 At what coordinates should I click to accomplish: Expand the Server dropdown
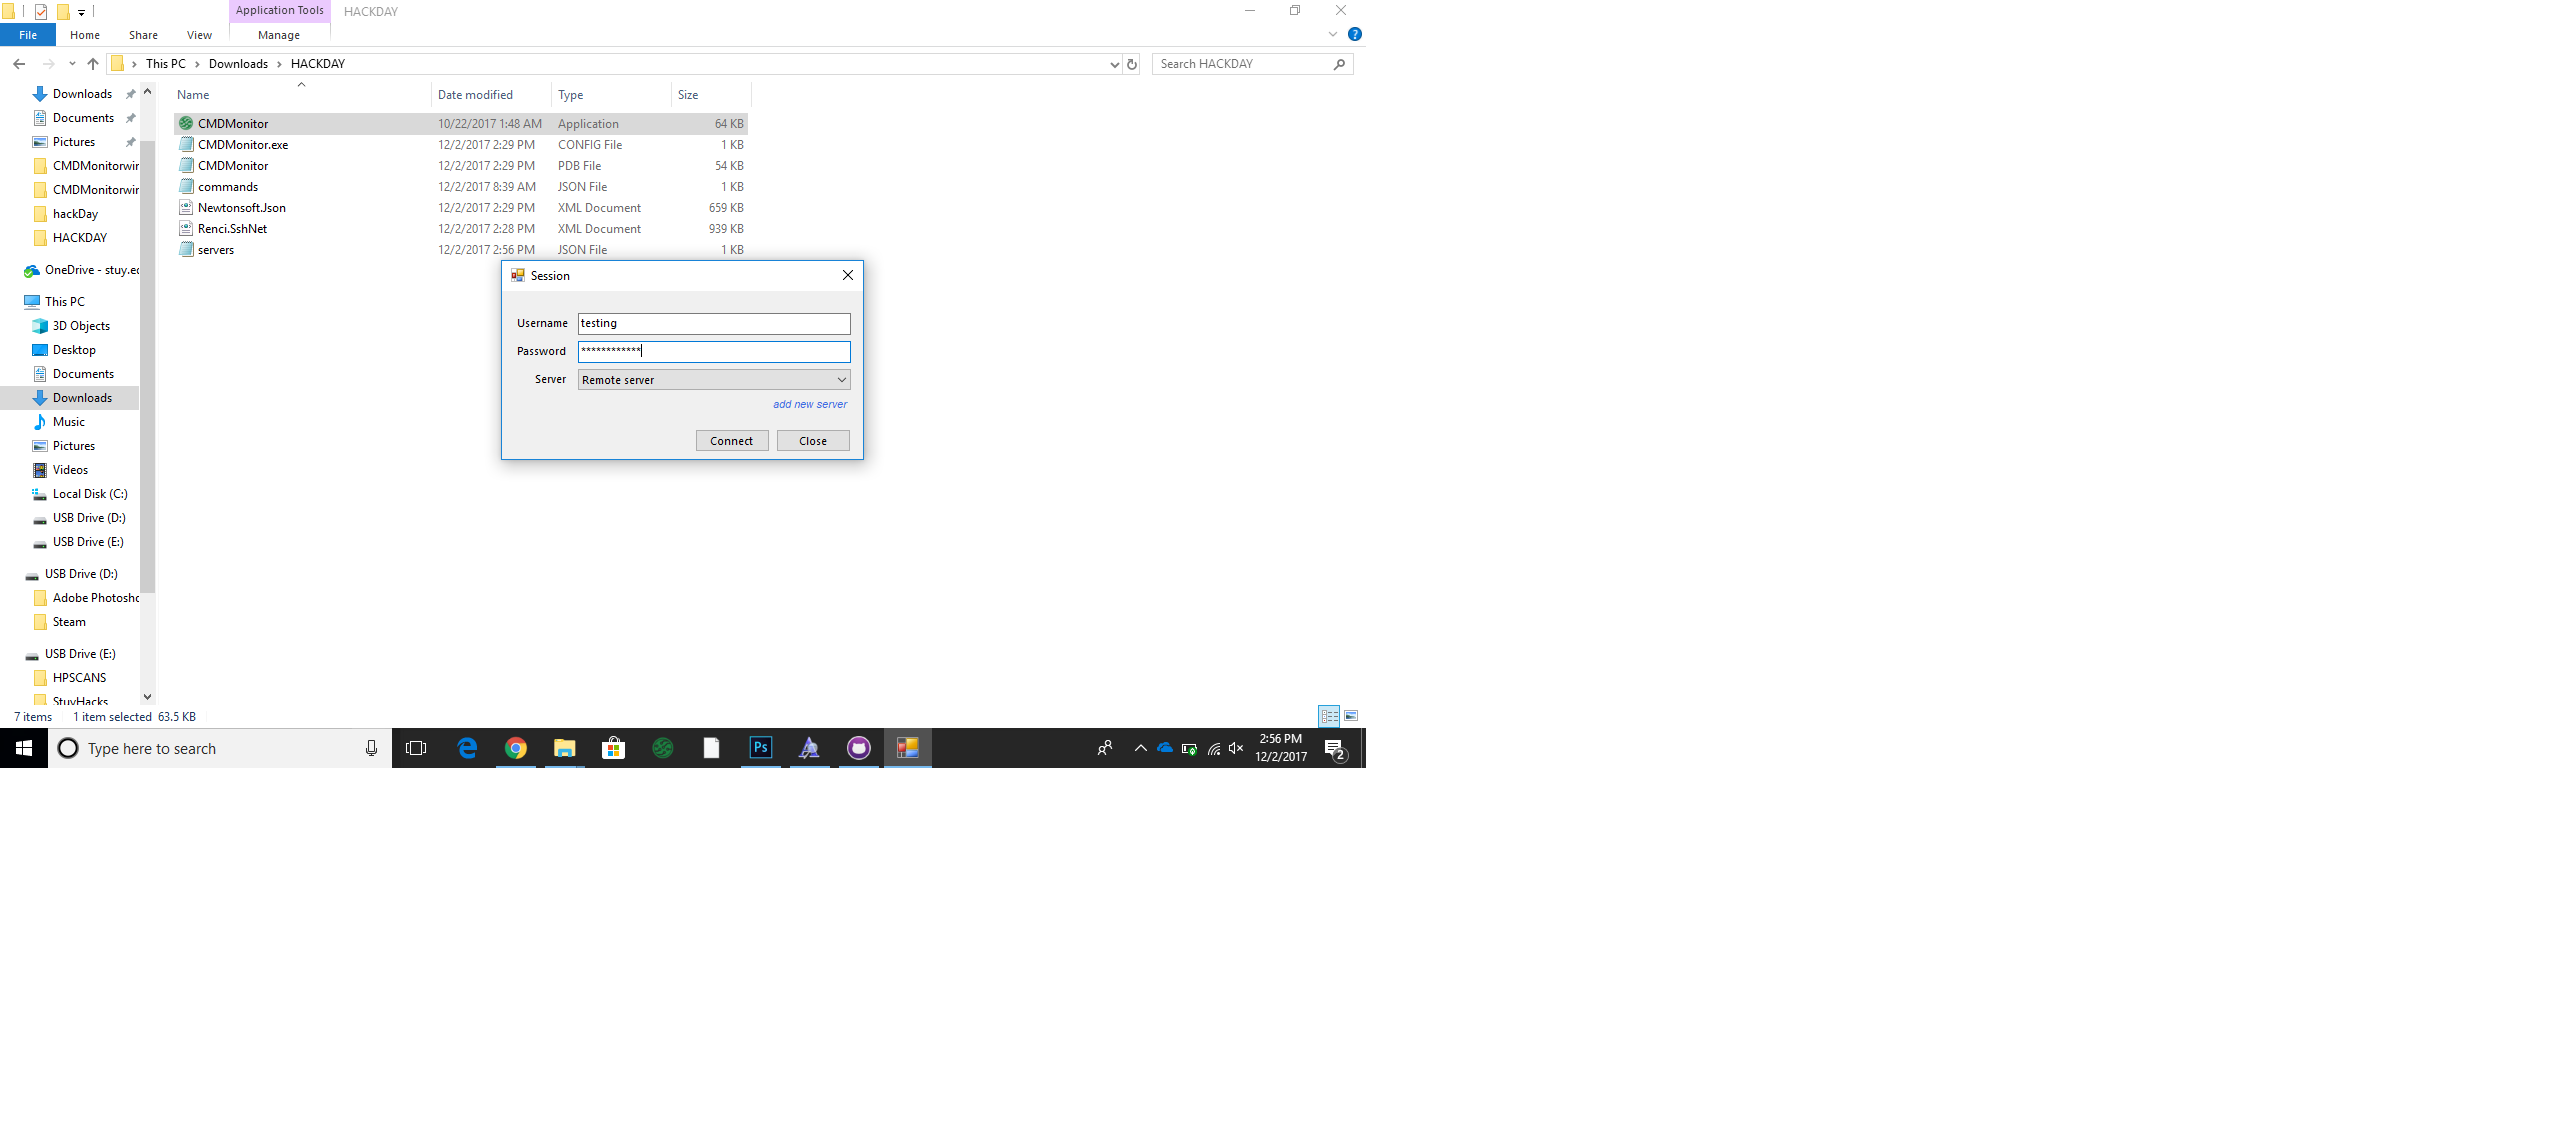point(841,380)
